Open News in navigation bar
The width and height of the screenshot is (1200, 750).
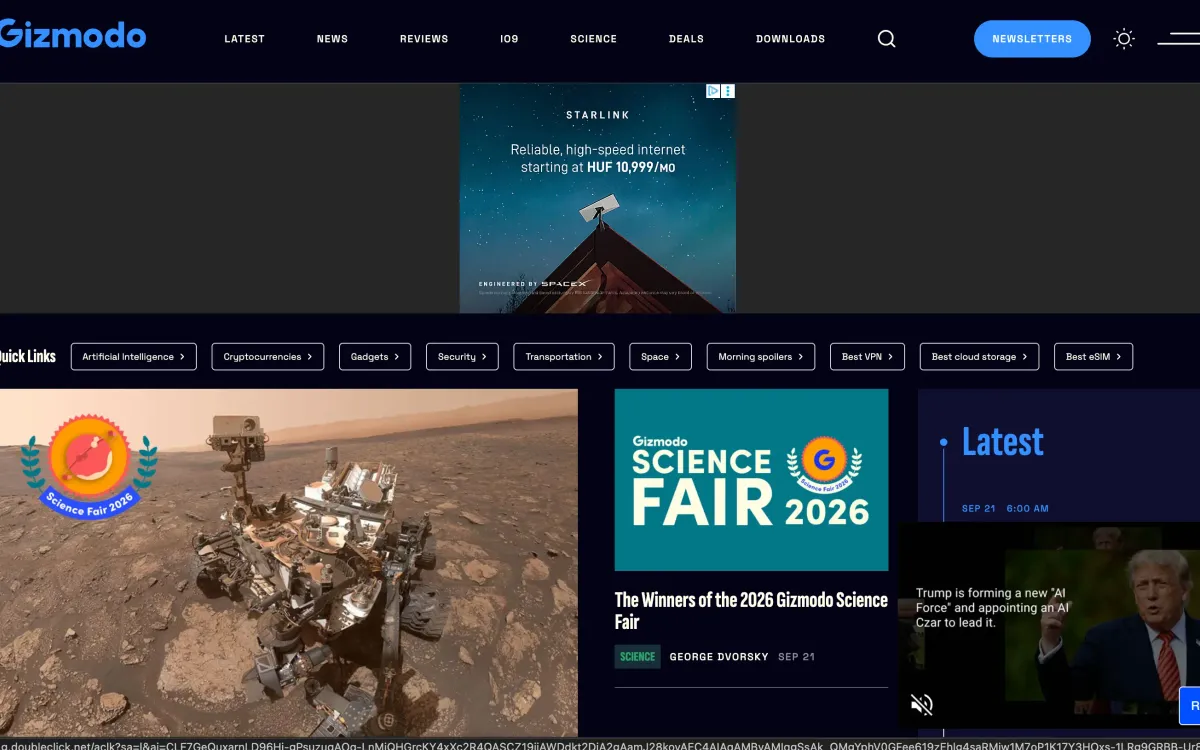[332, 39]
